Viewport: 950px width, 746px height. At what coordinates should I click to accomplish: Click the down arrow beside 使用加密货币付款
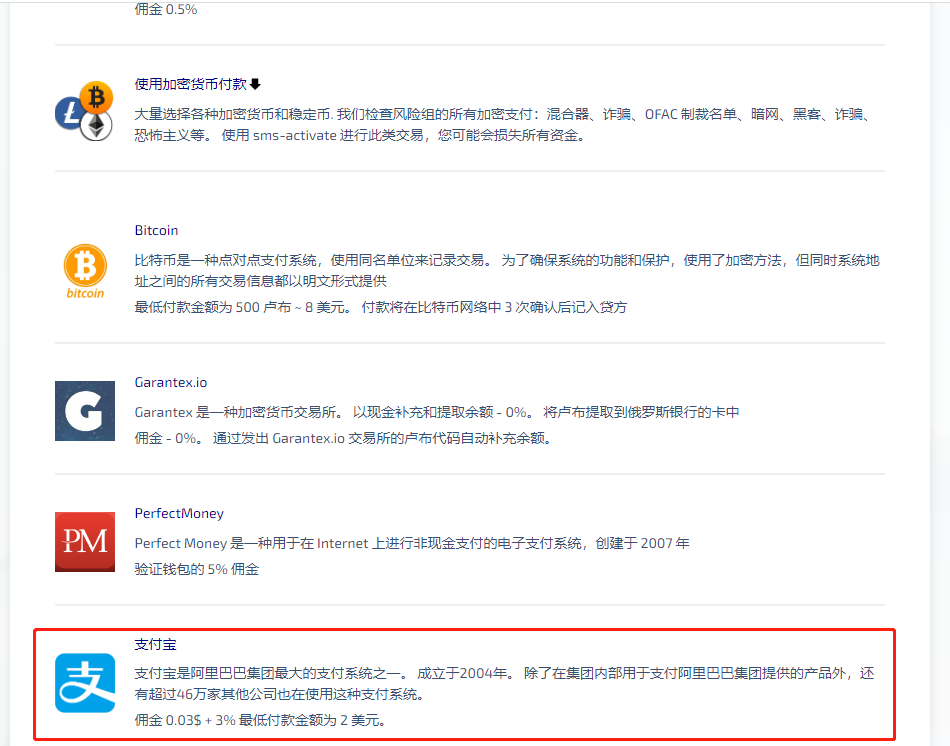(x=255, y=85)
